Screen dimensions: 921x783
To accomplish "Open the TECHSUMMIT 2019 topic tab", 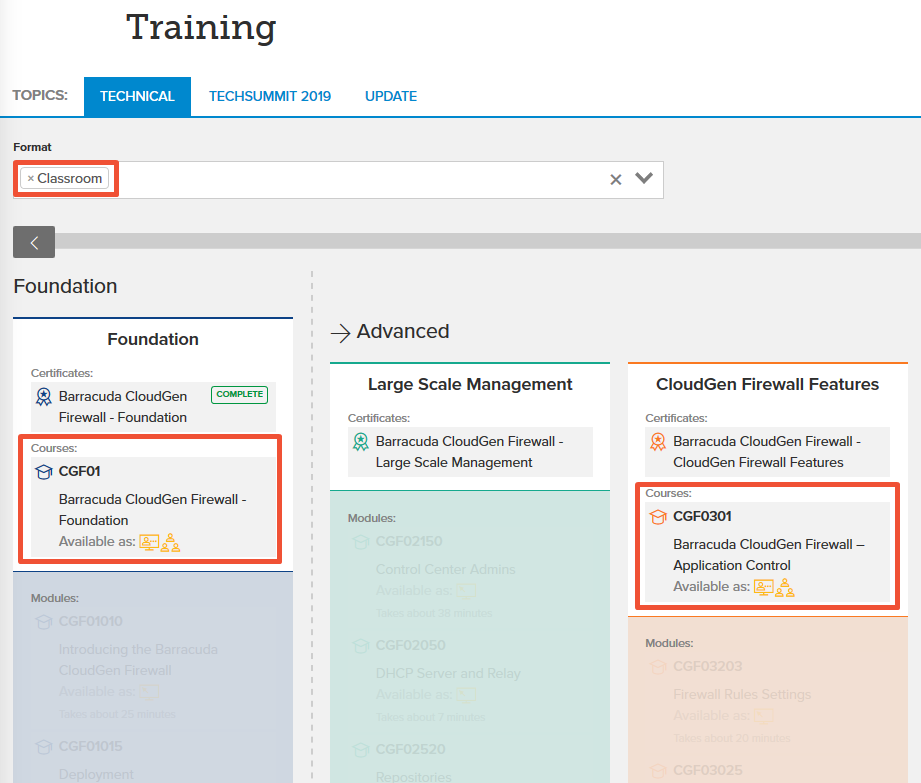I will pyautogui.click(x=270, y=96).
